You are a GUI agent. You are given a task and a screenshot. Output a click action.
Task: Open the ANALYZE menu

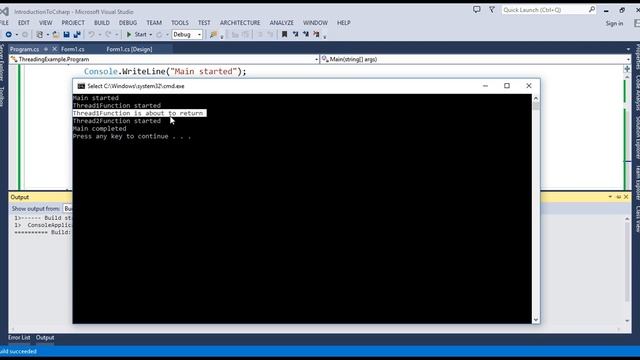282,23
